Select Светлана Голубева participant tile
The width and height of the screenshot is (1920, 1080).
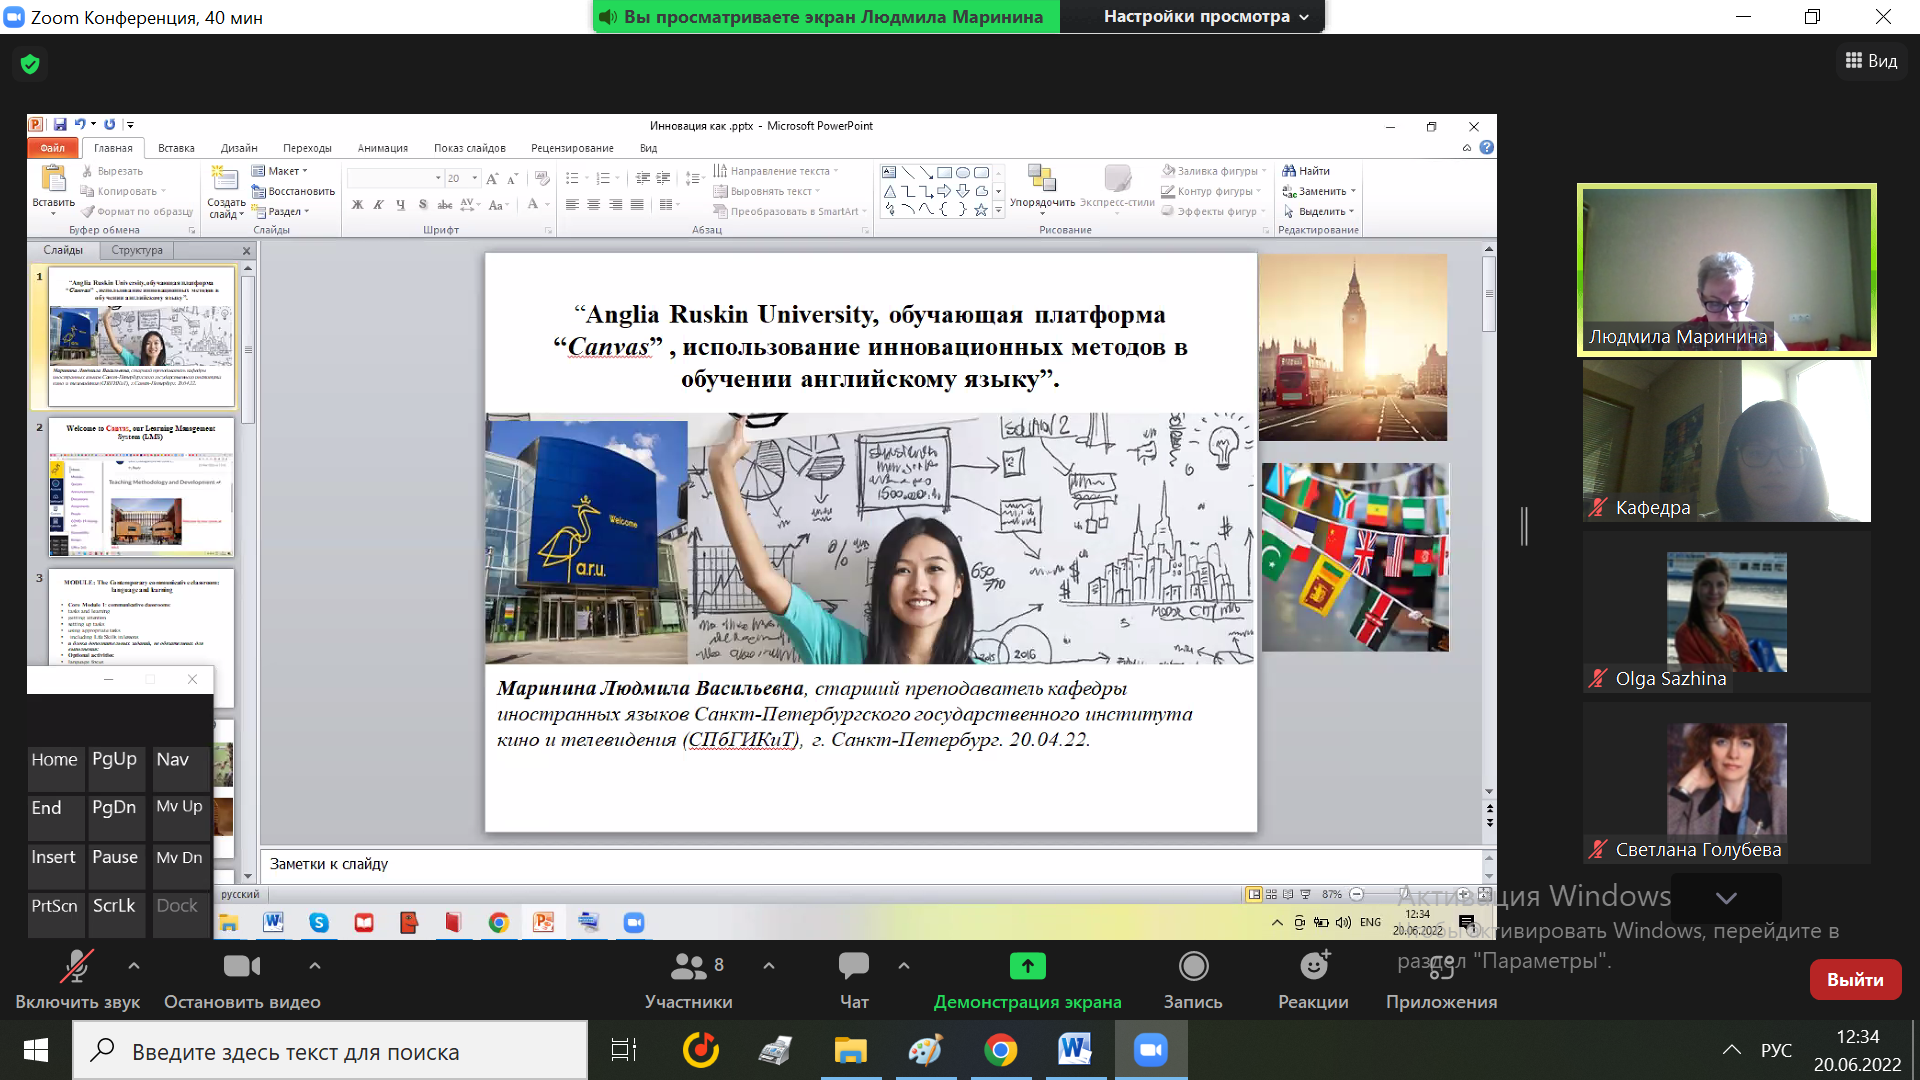click(1726, 783)
